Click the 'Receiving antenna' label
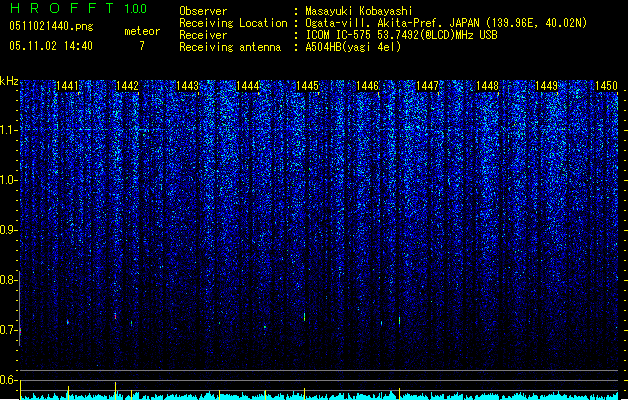Viewport: 629px width, 400px height. [x=230, y=47]
